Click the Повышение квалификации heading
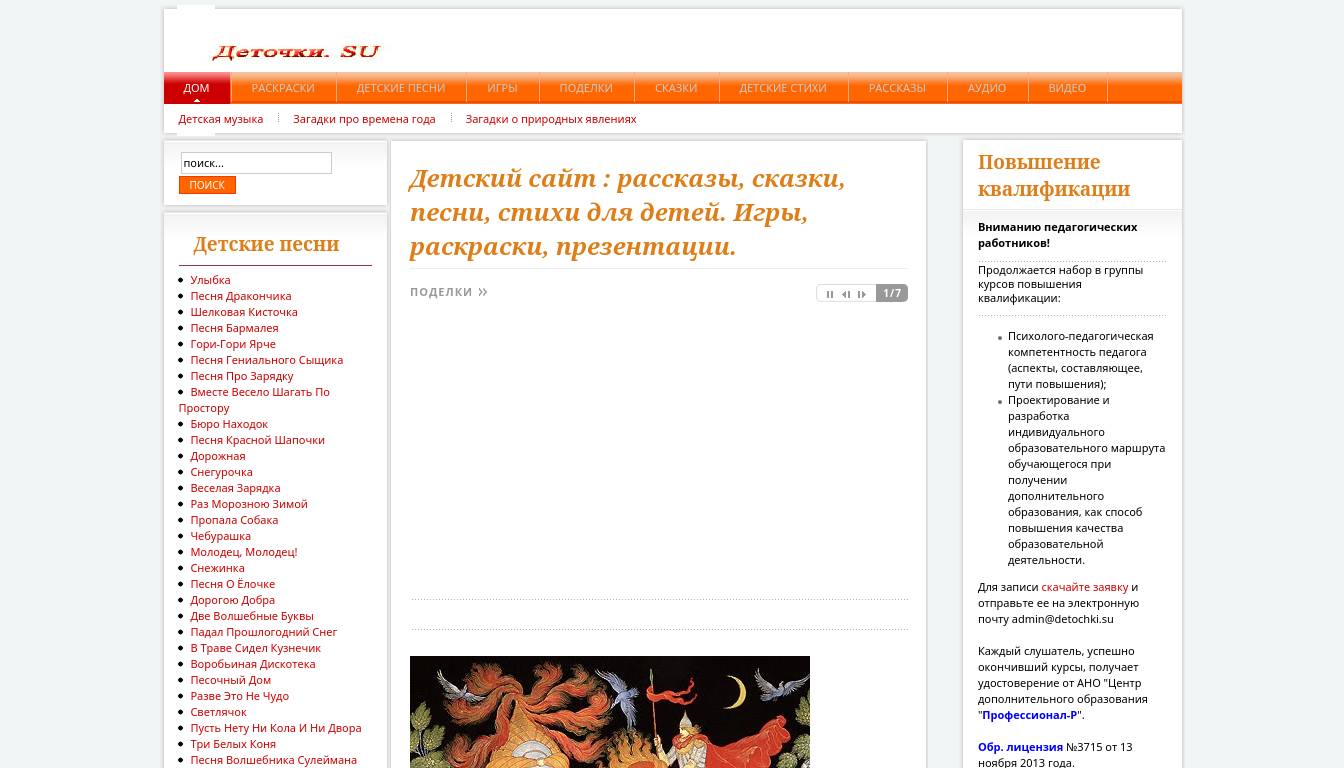The height and width of the screenshot is (768, 1344). (1054, 175)
